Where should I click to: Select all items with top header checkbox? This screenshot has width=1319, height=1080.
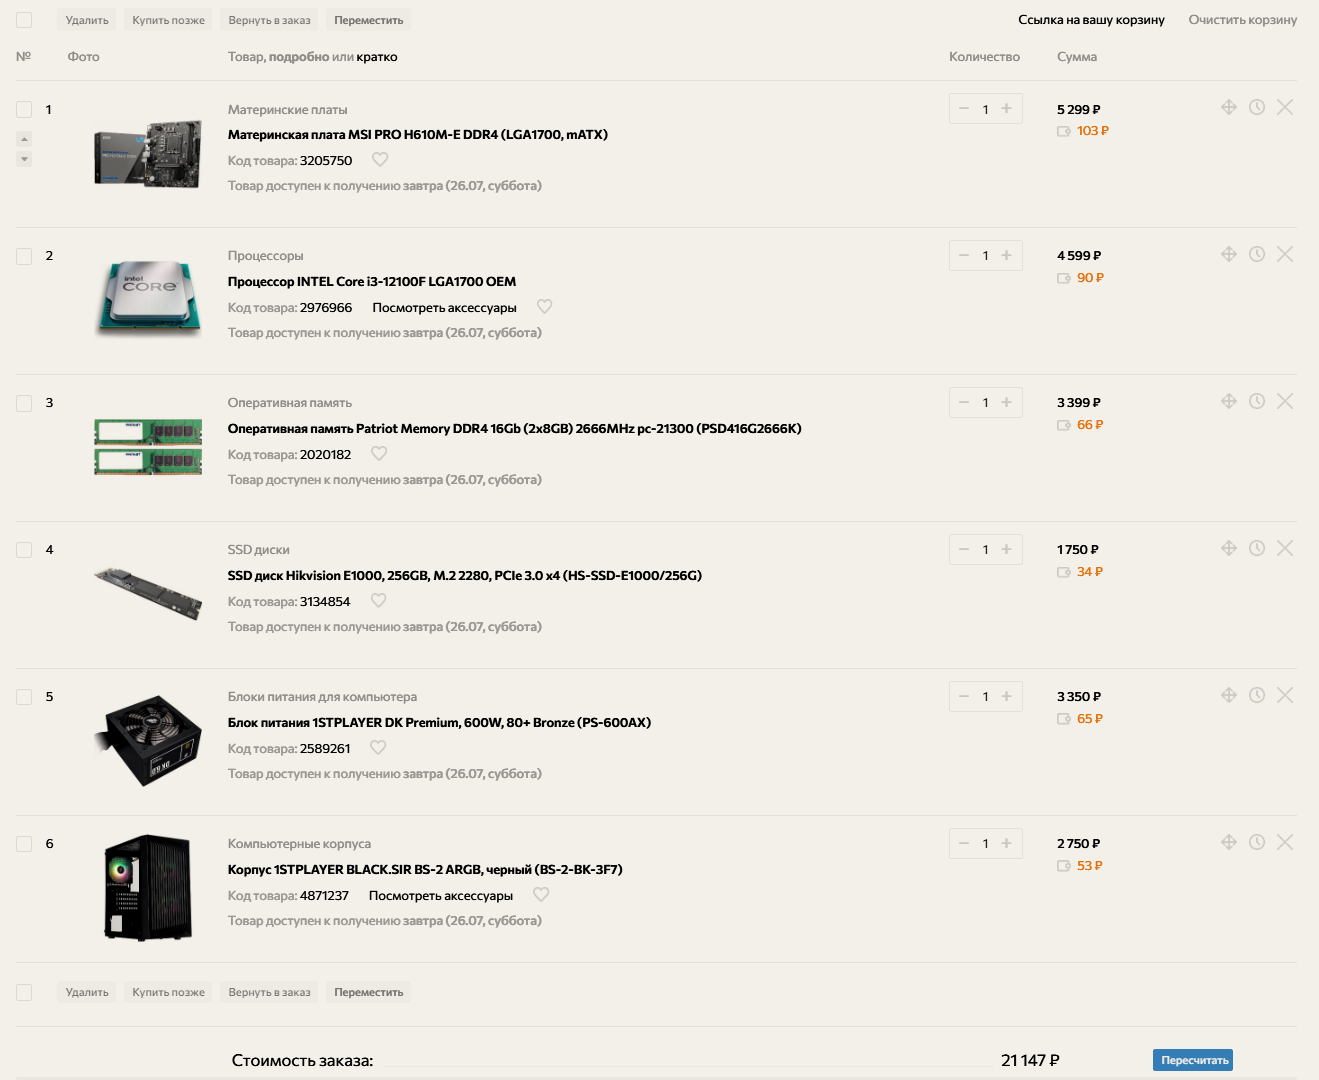pos(24,20)
